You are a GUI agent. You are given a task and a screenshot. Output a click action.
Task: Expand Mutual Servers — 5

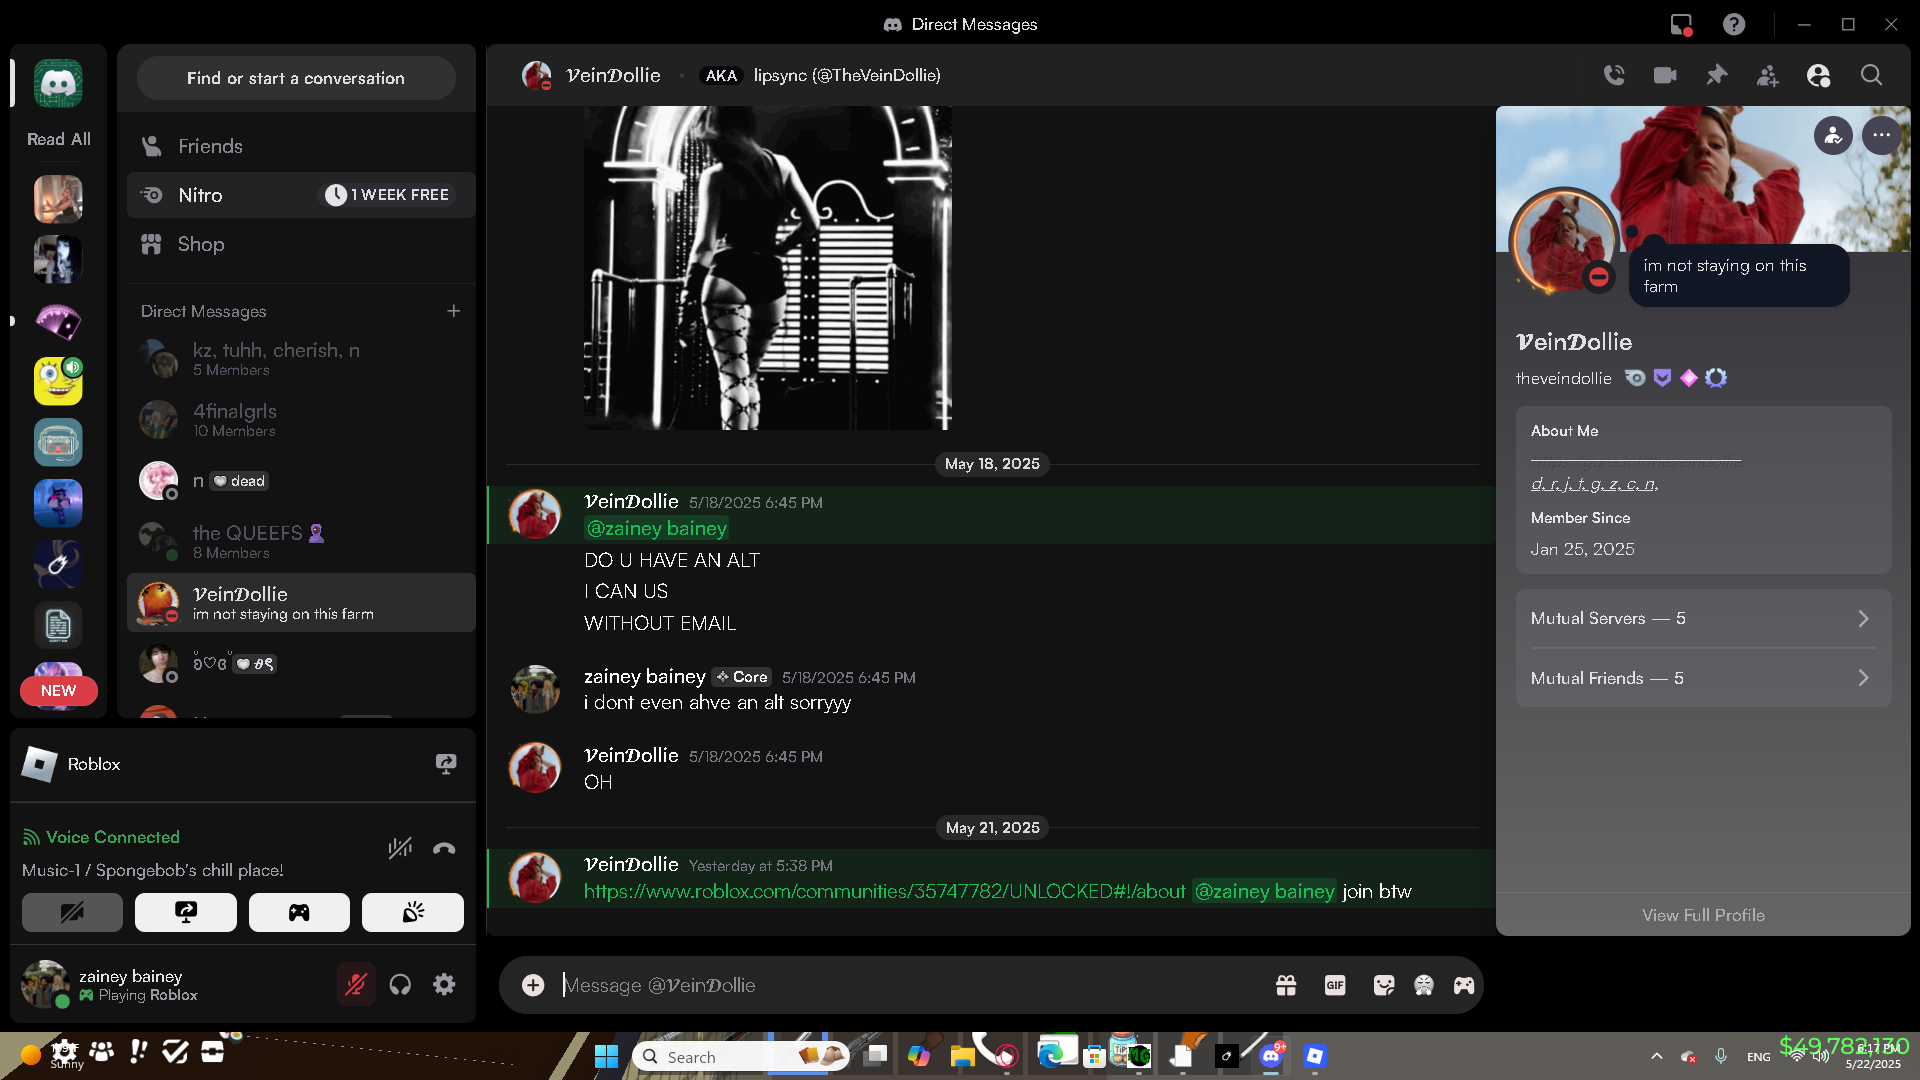click(1703, 619)
